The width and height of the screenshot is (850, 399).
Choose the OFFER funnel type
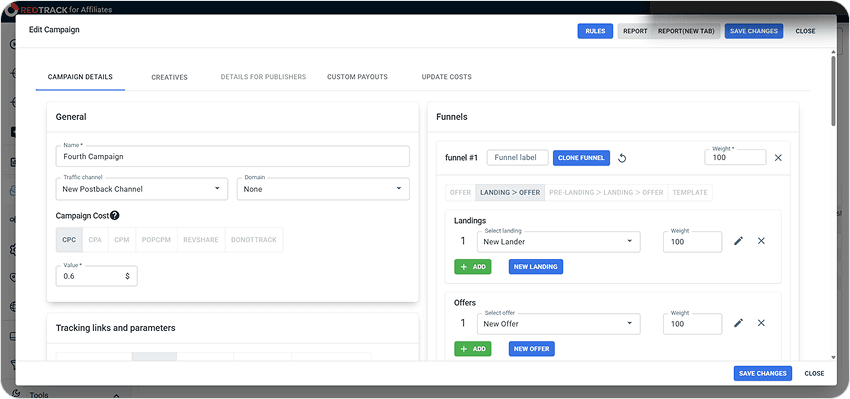pos(460,192)
